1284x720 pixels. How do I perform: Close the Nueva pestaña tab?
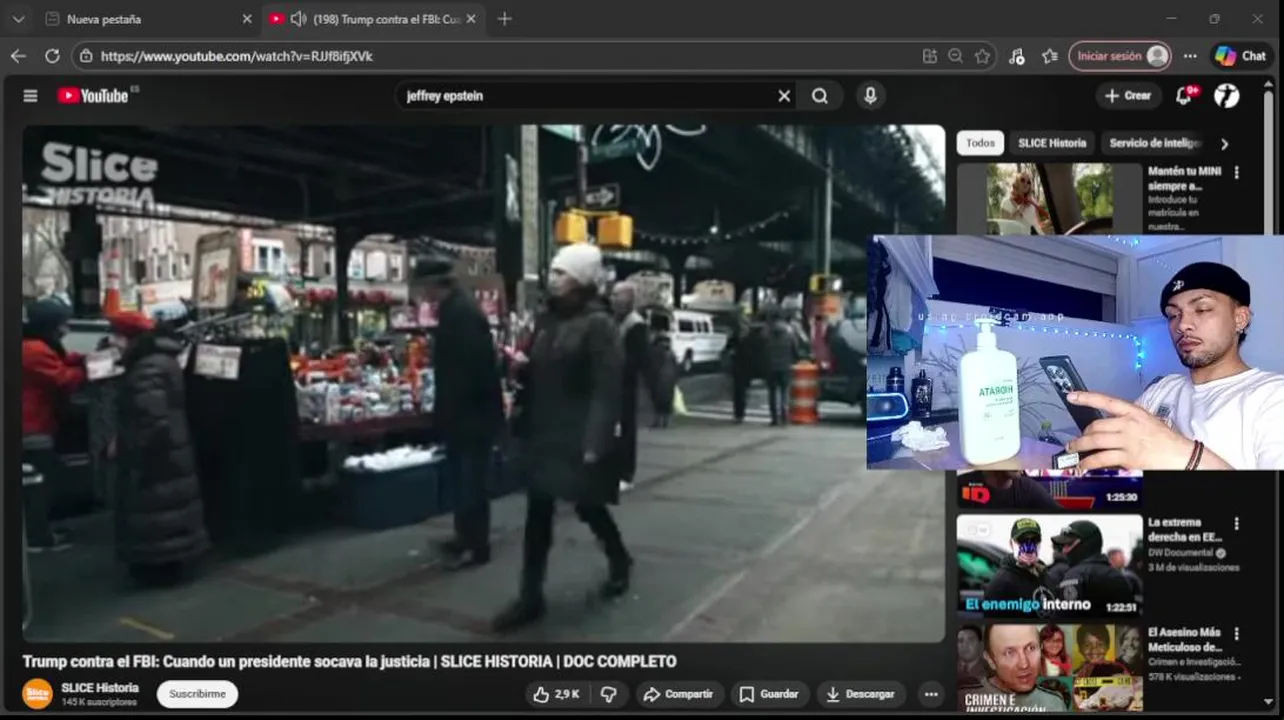tap(247, 19)
